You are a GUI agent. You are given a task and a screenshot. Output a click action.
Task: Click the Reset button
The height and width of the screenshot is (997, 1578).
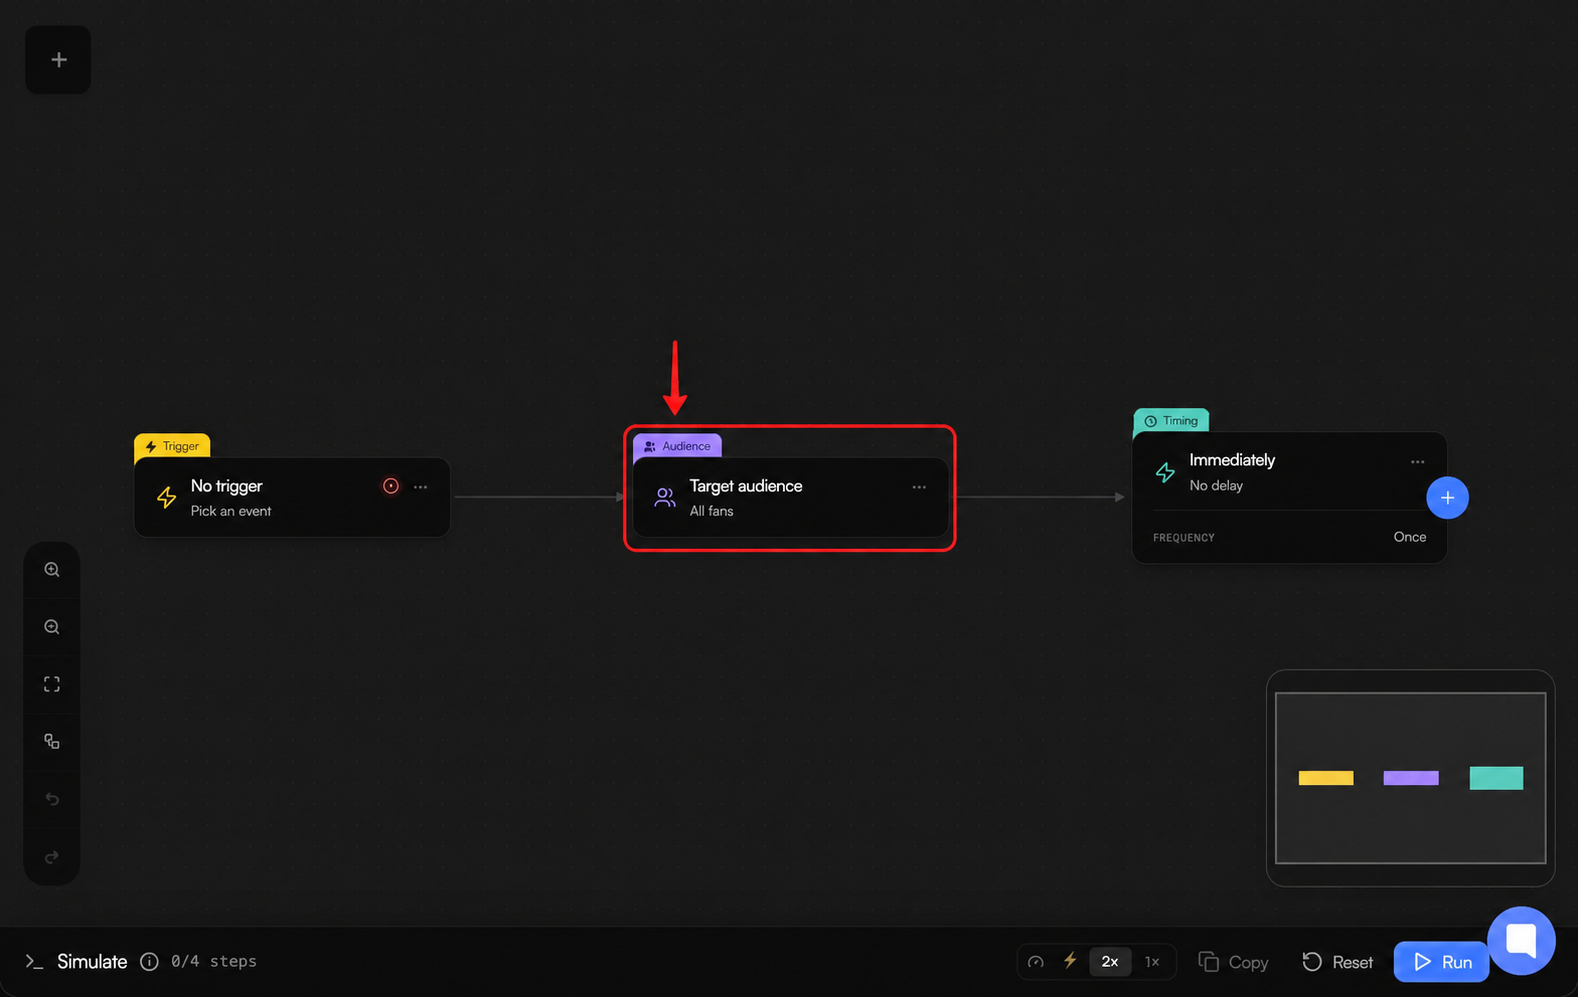tap(1337, 962)
